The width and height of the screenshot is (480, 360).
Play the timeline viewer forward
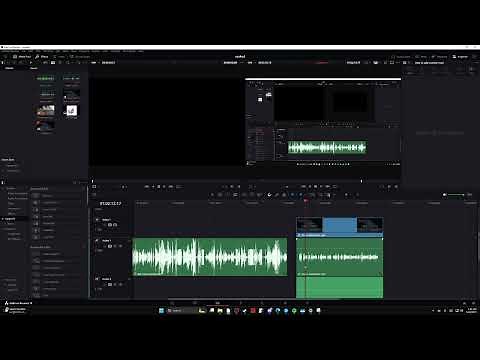pyautogui.click(x=321, y=187)
